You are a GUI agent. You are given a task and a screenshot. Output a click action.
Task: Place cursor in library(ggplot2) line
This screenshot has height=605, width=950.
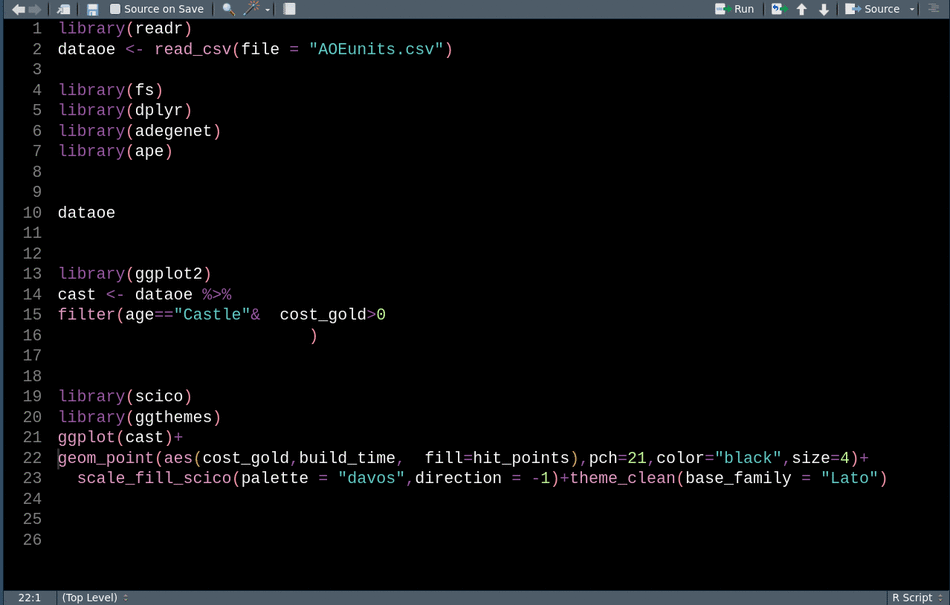pos(135,274)
